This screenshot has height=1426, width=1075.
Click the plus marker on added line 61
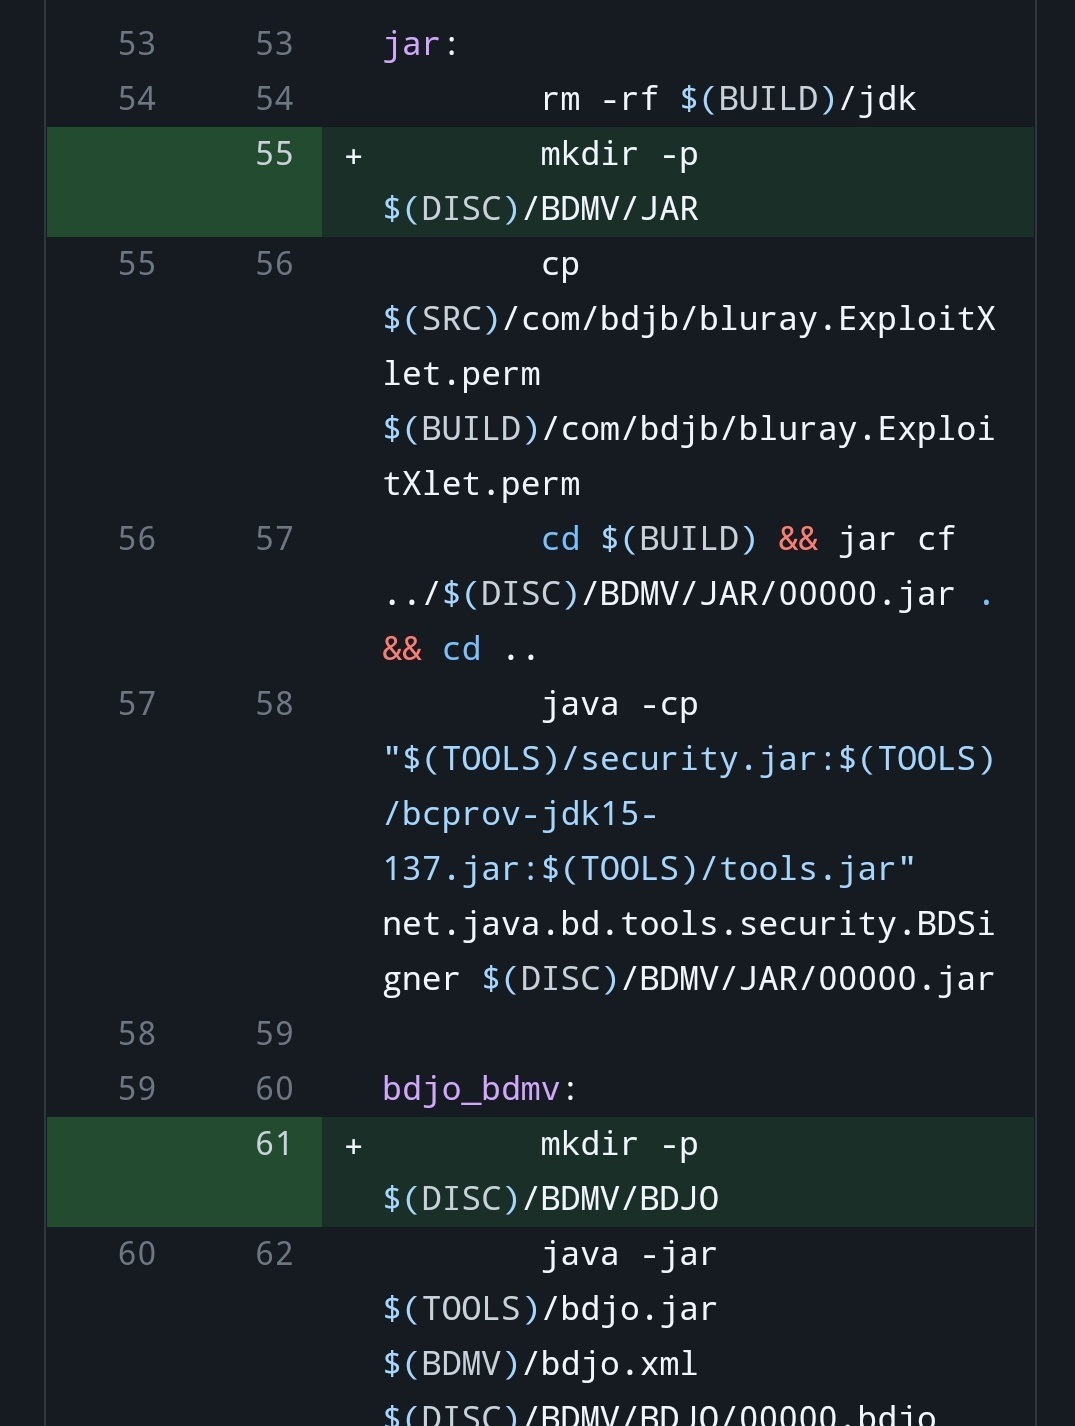353,1146
